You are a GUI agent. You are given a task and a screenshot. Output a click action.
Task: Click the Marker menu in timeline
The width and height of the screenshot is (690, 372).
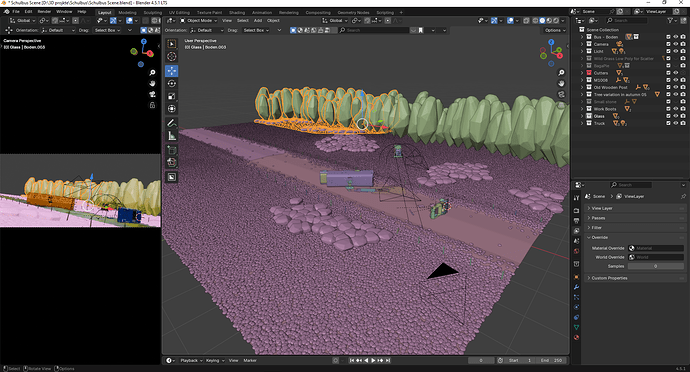coord(250,361)
